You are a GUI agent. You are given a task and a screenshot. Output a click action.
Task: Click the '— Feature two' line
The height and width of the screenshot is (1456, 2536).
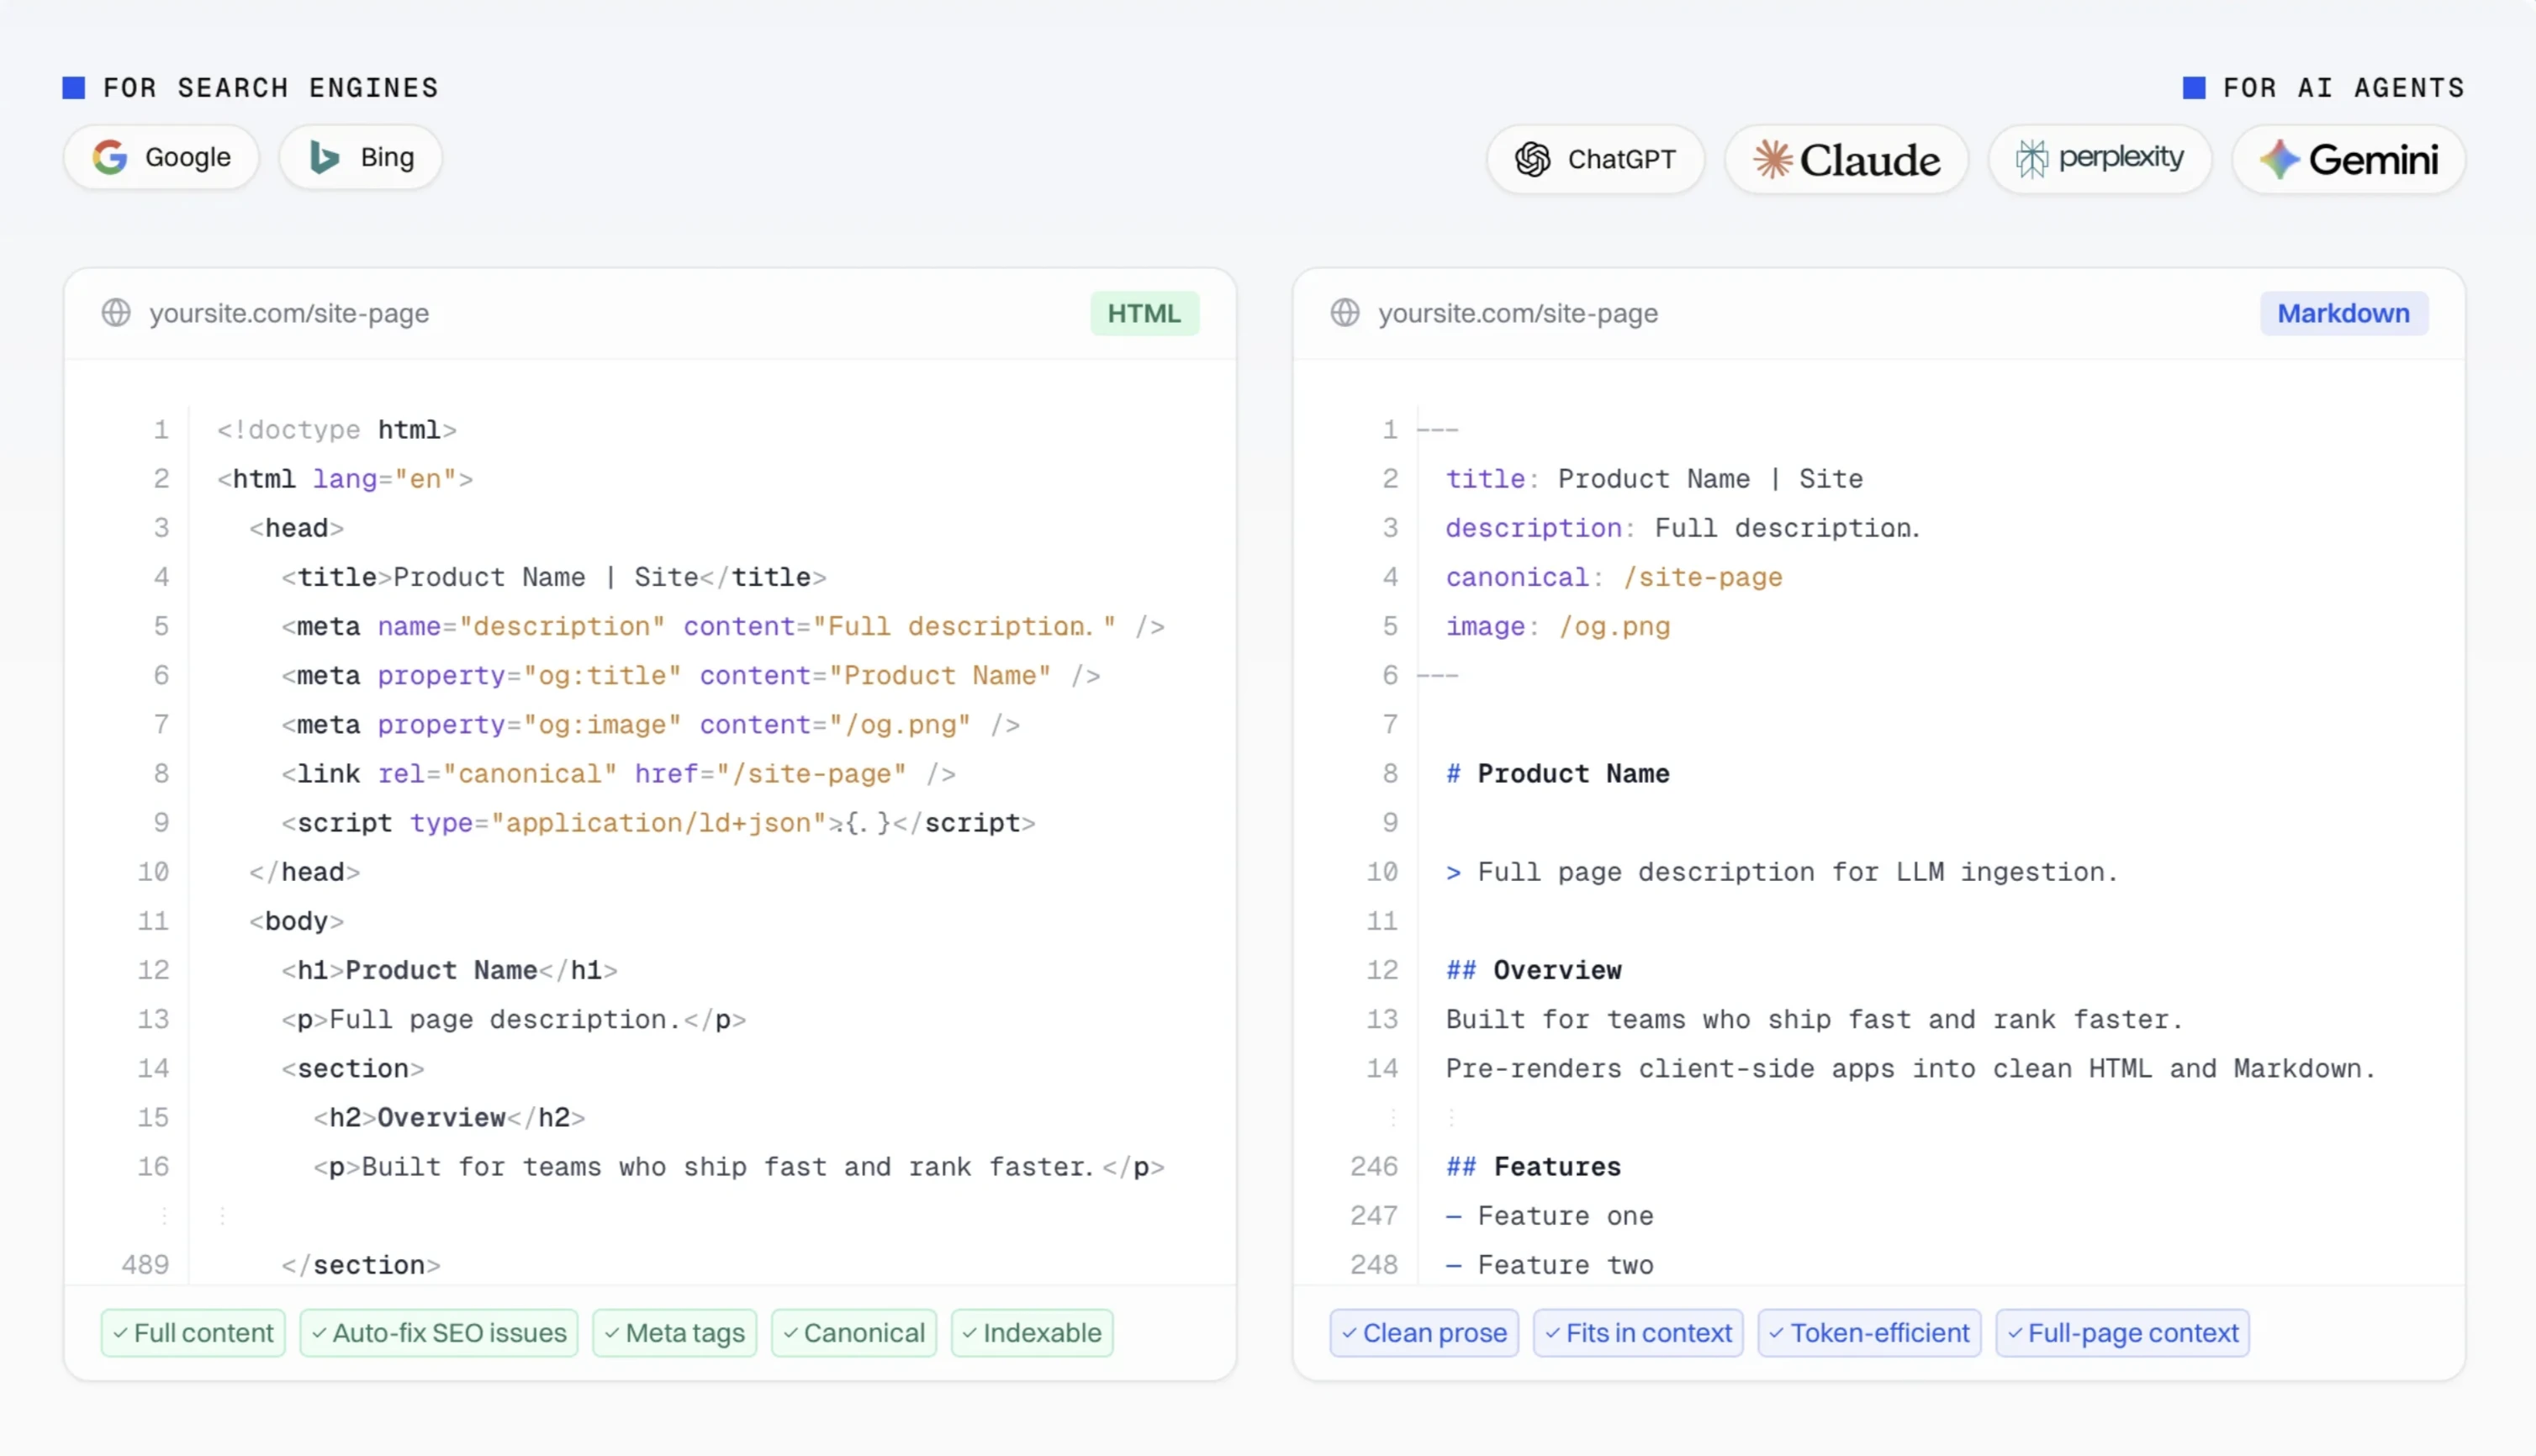pos(1550,1265)
